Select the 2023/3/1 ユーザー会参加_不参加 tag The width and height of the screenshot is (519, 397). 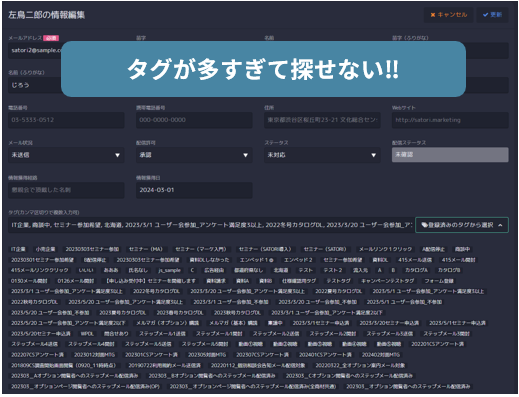[x=231, y=302]
